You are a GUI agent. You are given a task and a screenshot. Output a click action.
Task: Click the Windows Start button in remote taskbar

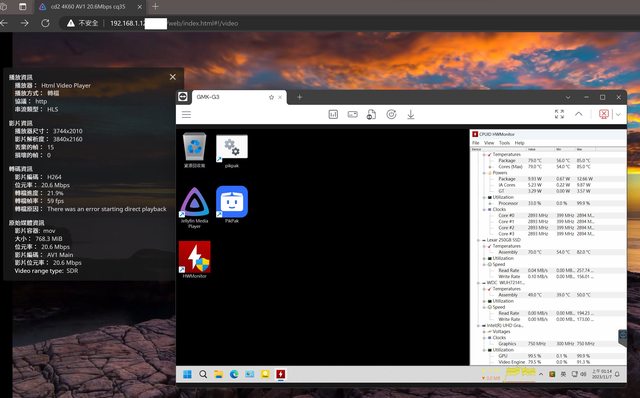187,374
